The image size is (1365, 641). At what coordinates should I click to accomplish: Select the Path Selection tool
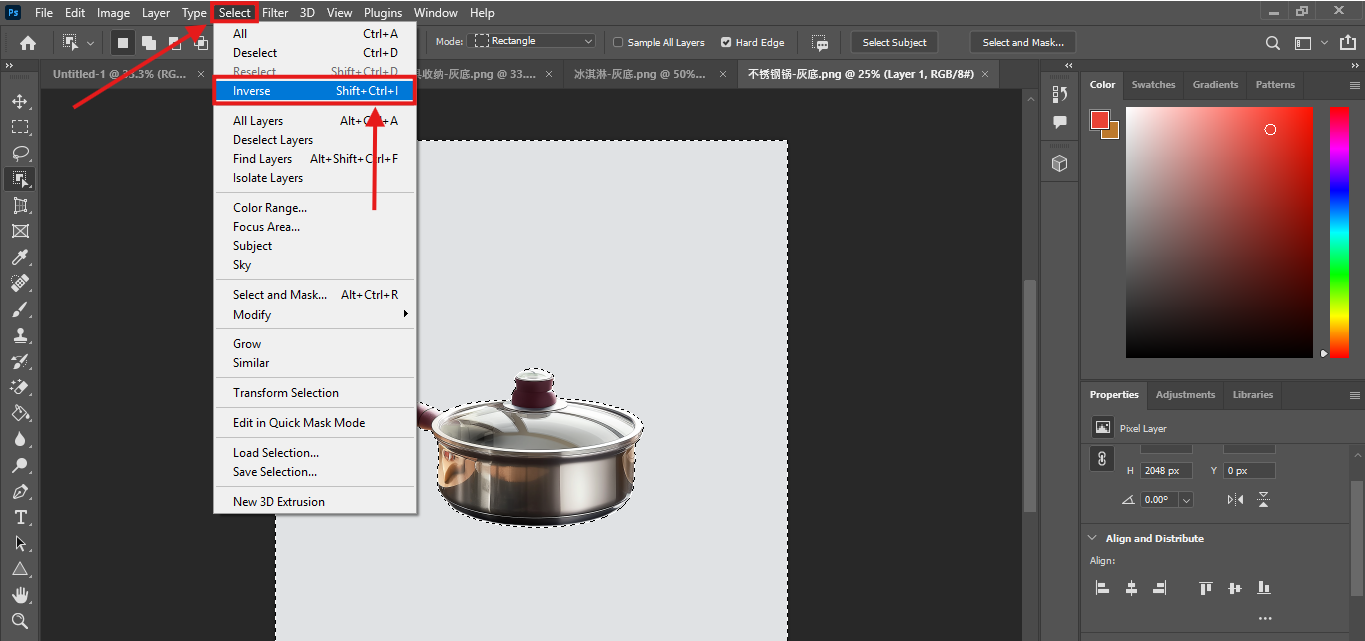[20, 543]
